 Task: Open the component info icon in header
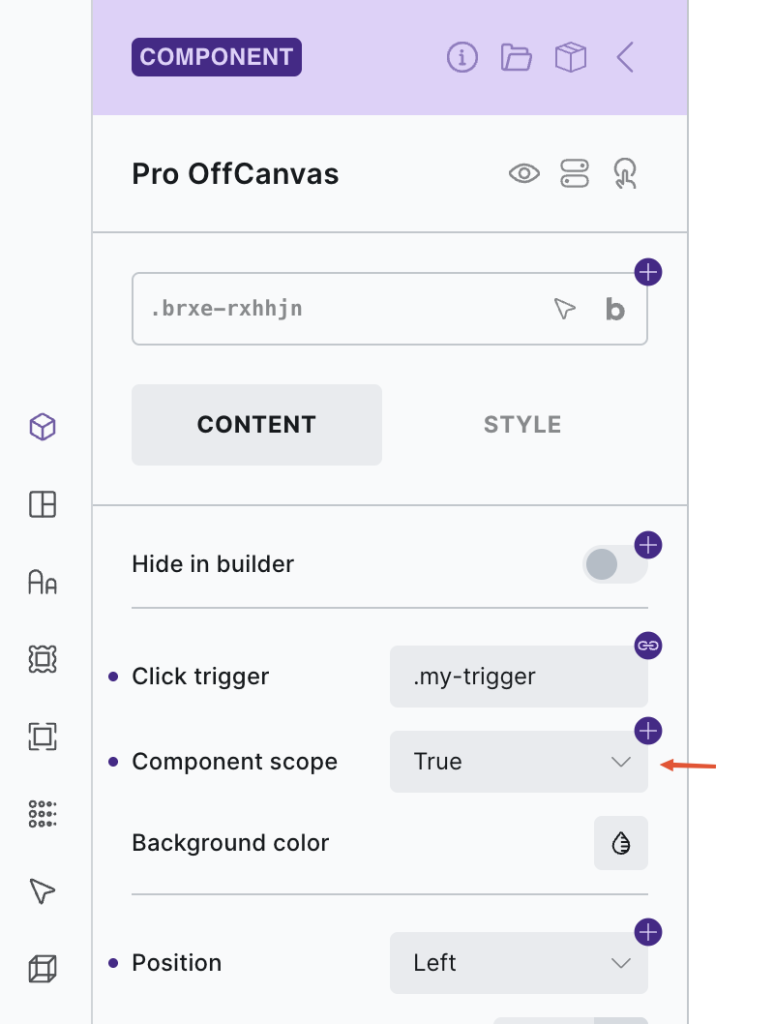pyautogui.click(x=461, y=57)
